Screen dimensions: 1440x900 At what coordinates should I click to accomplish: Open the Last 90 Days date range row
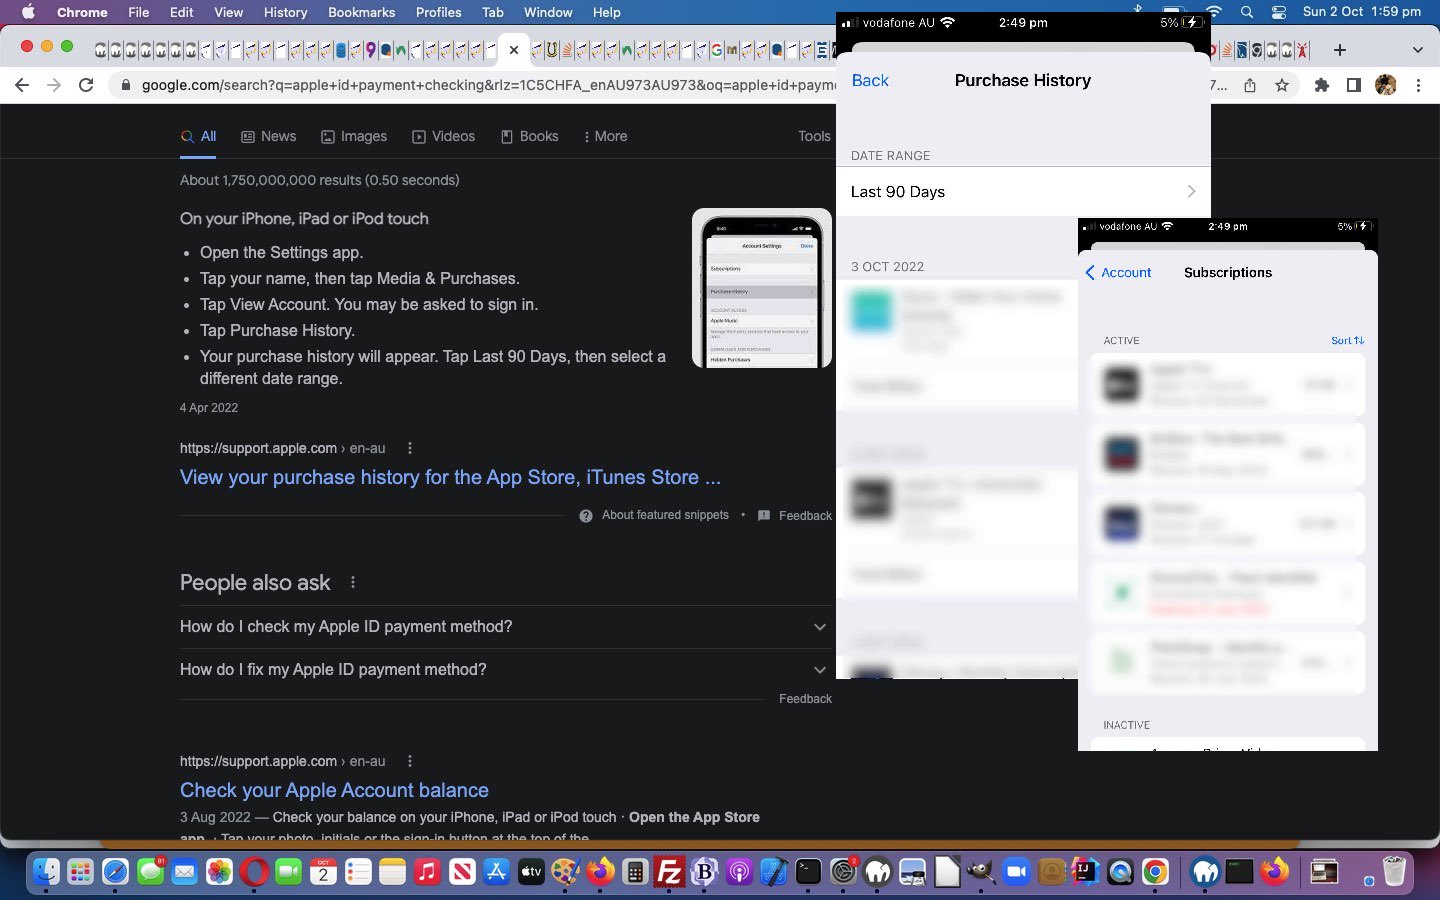tap(1023, 192)
